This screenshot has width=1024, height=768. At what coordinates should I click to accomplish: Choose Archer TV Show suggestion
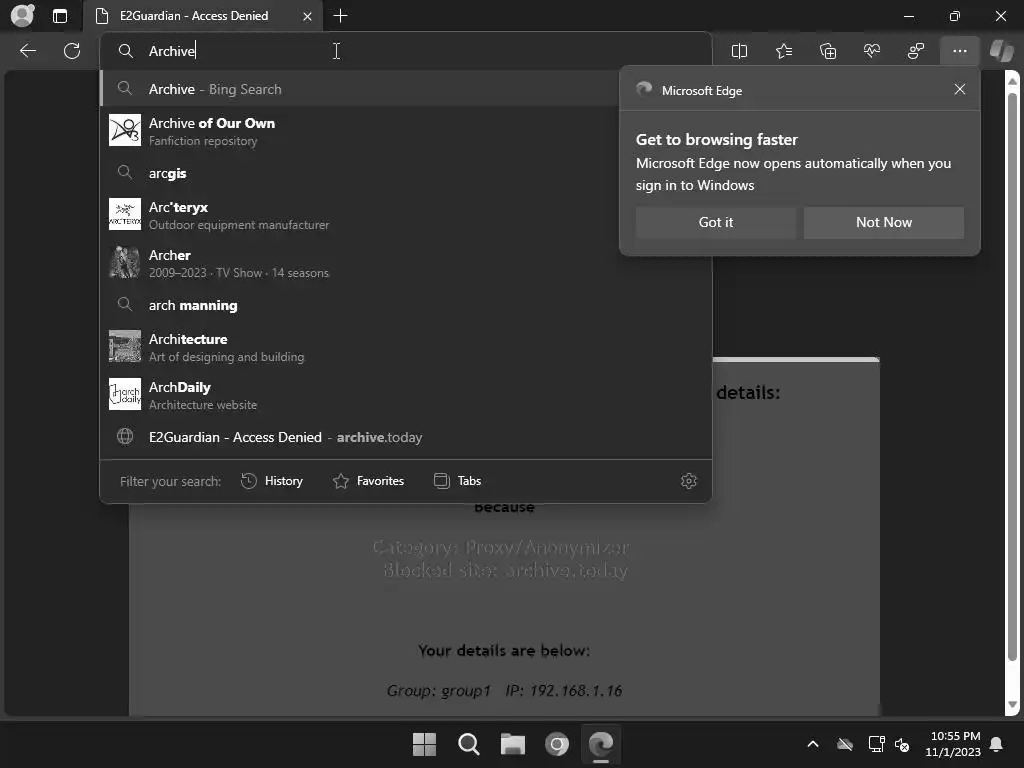coord(406,263)
